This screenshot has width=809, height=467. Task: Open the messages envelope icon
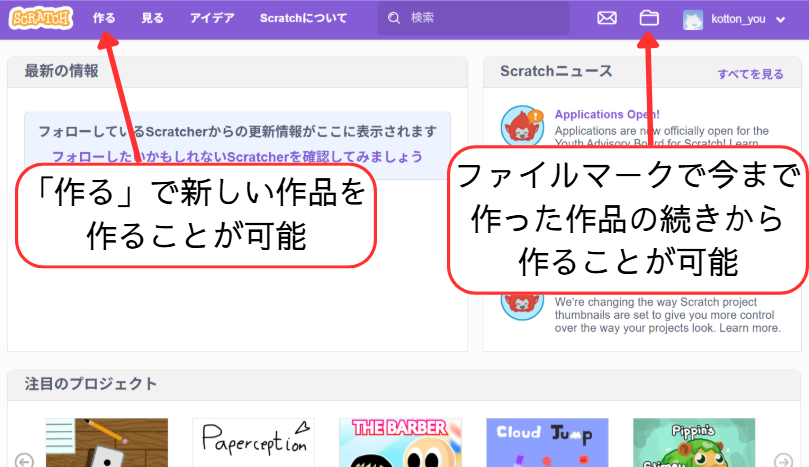[607, 18]
